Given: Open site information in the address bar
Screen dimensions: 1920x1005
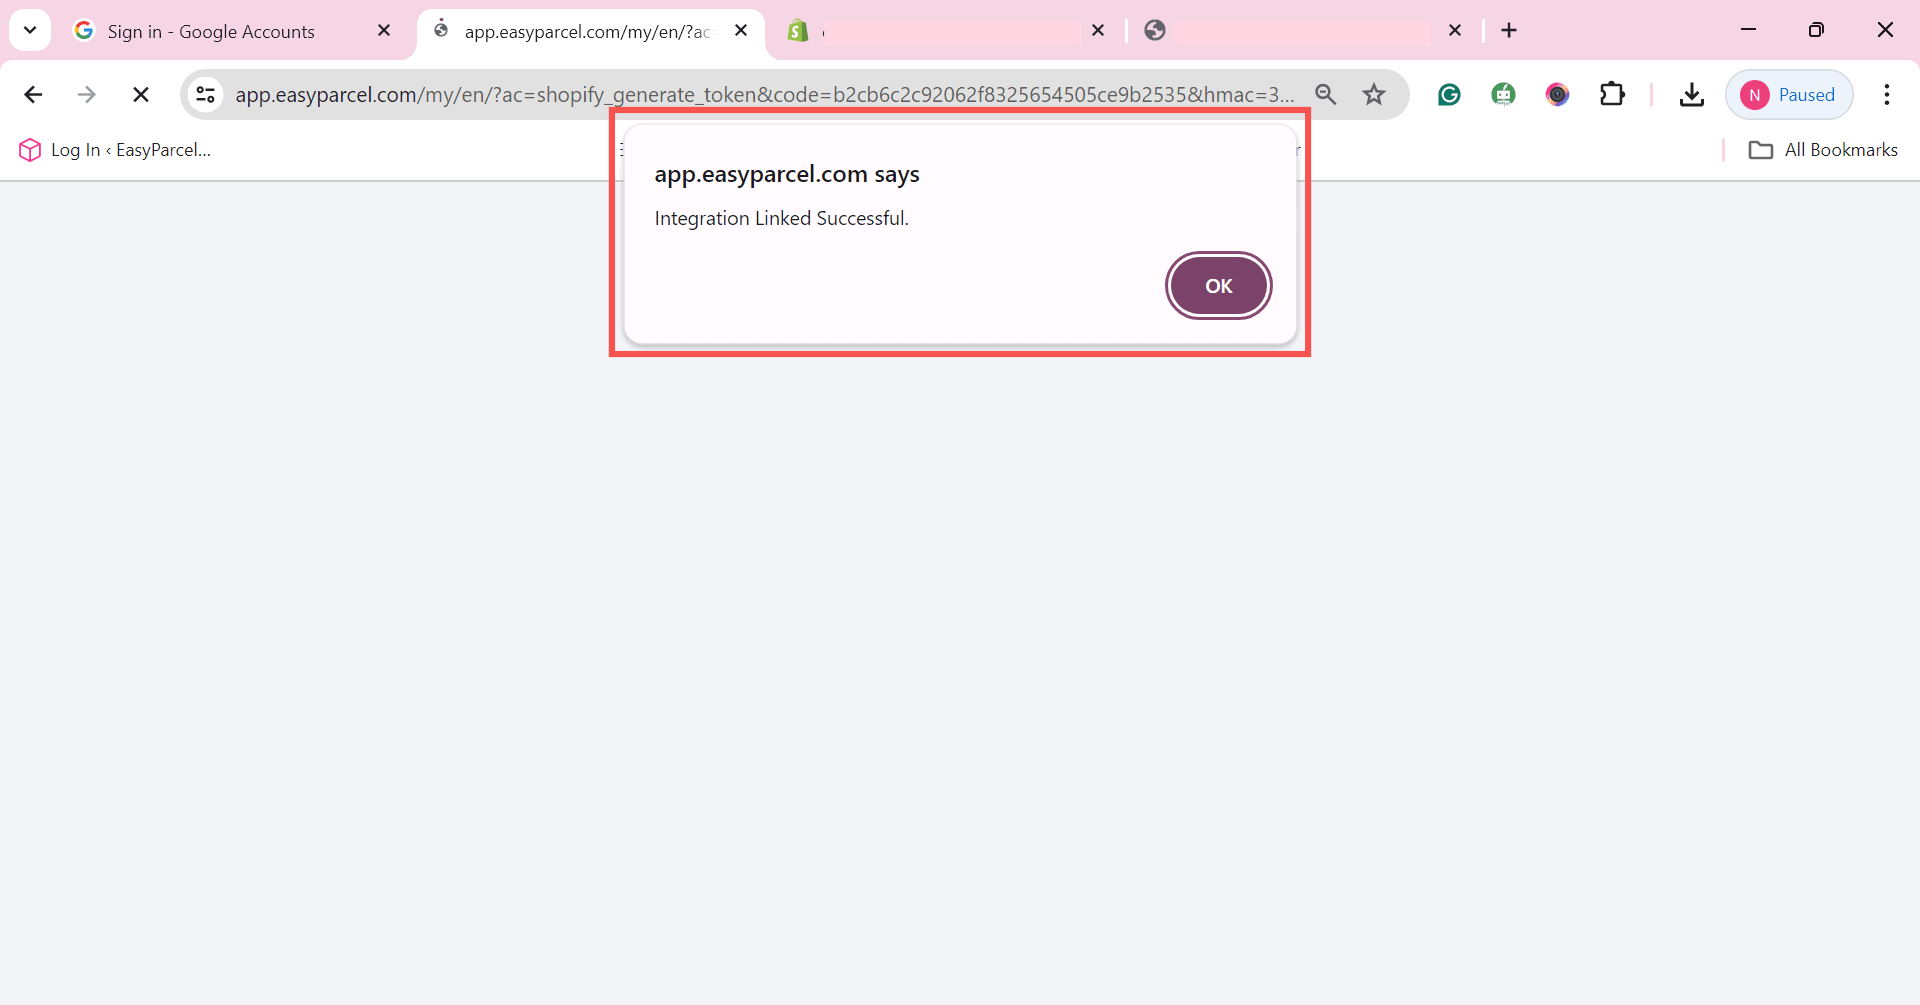Looking at the screenshot, I should point(205,94).
